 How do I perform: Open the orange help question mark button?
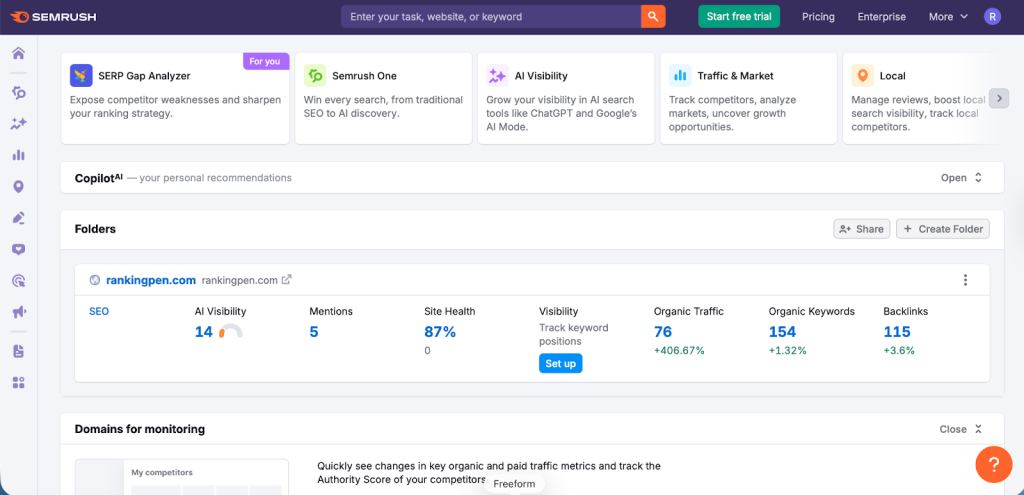pos(994,465)
